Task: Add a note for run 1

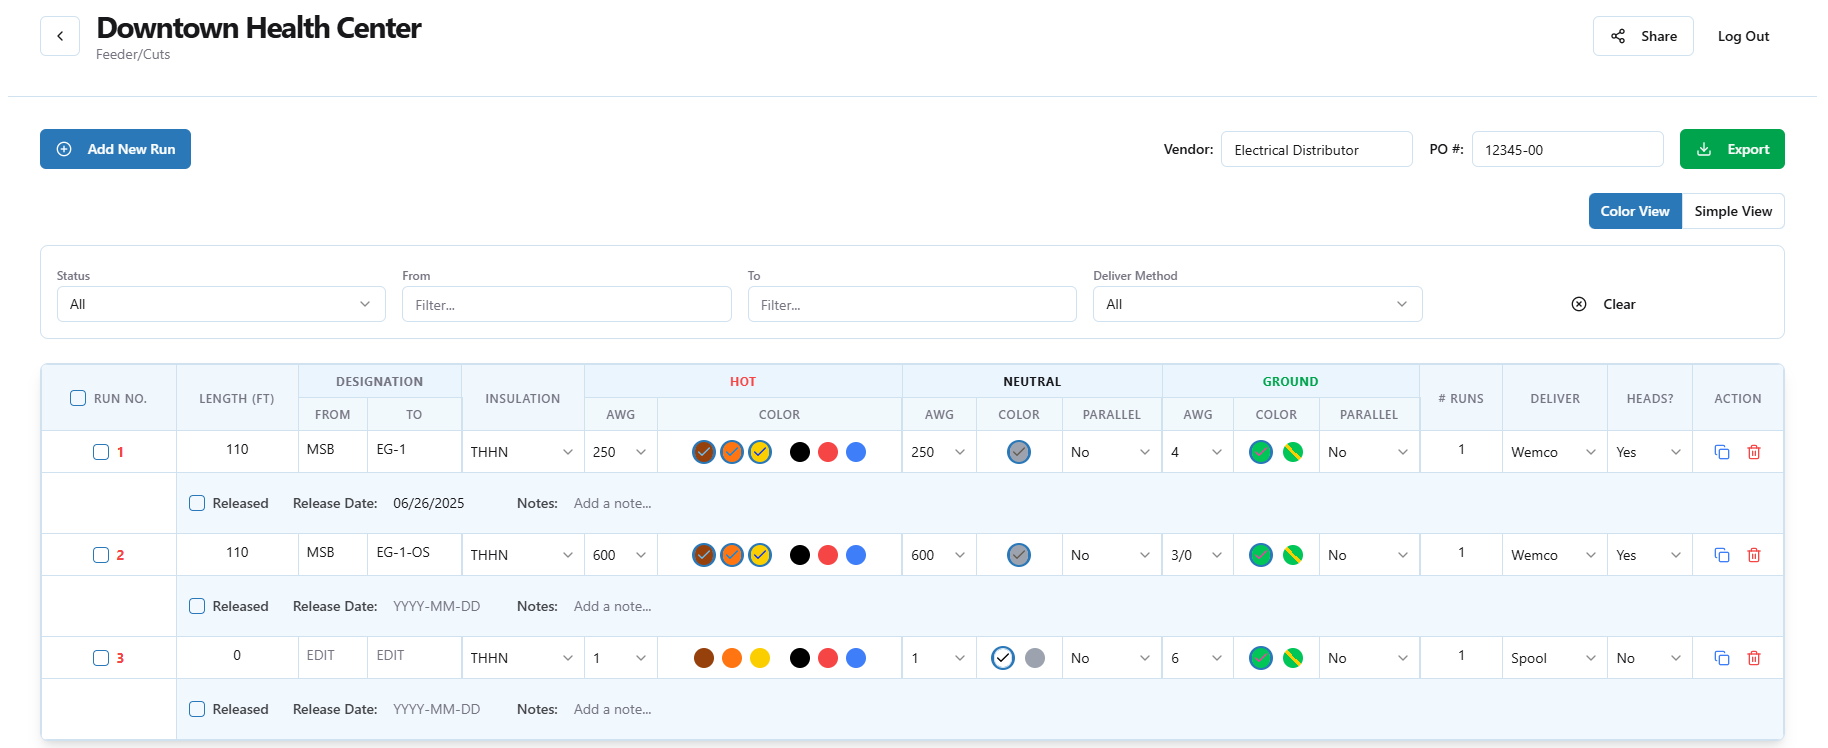Action: 613,503
